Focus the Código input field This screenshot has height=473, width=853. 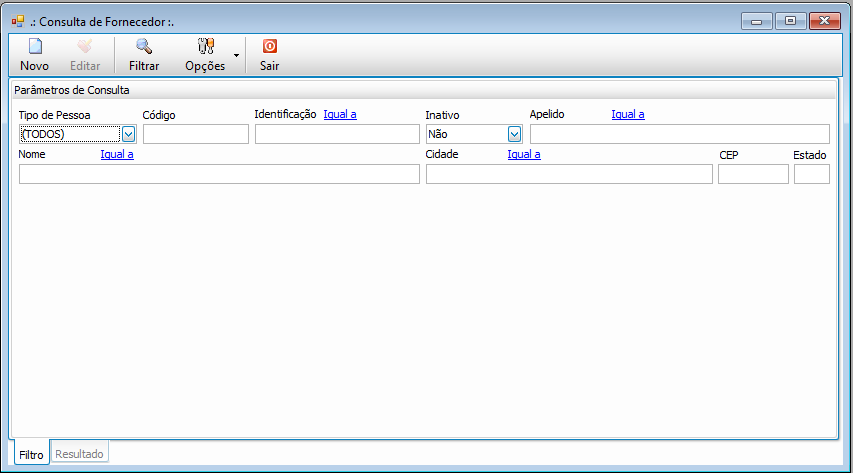(196, 134)
